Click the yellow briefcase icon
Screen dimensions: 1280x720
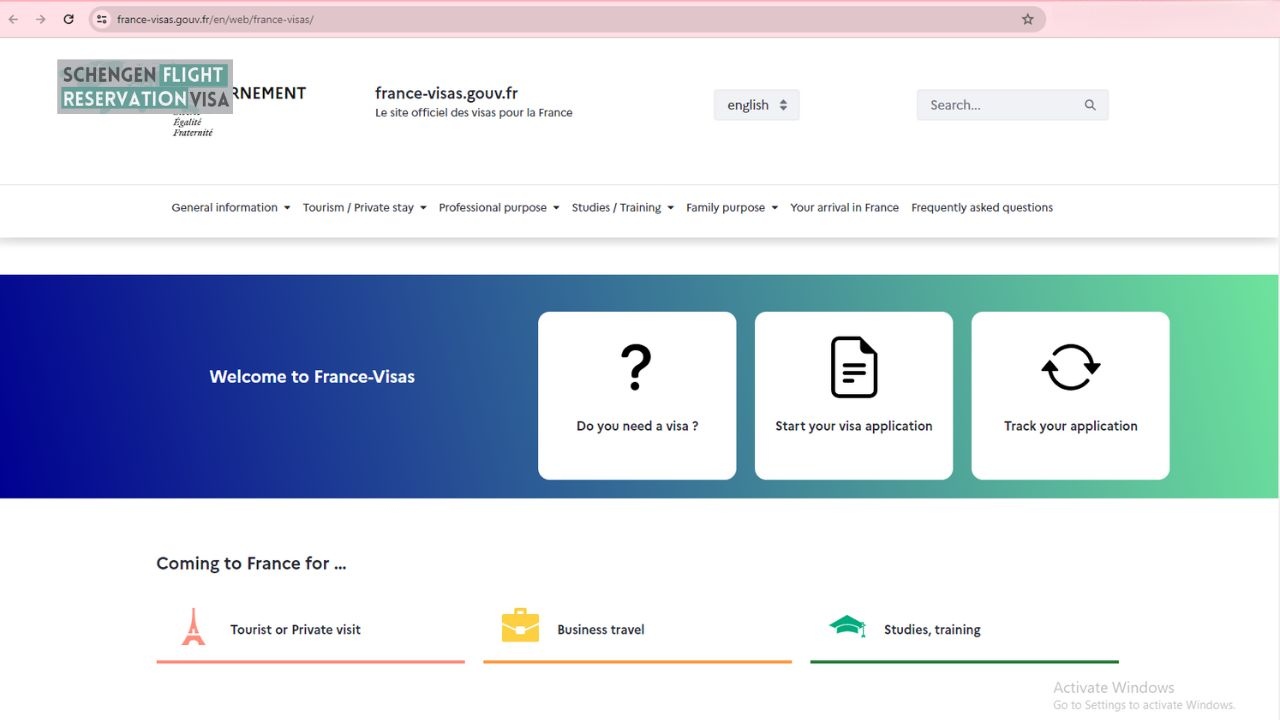click(x=520, y=625)
